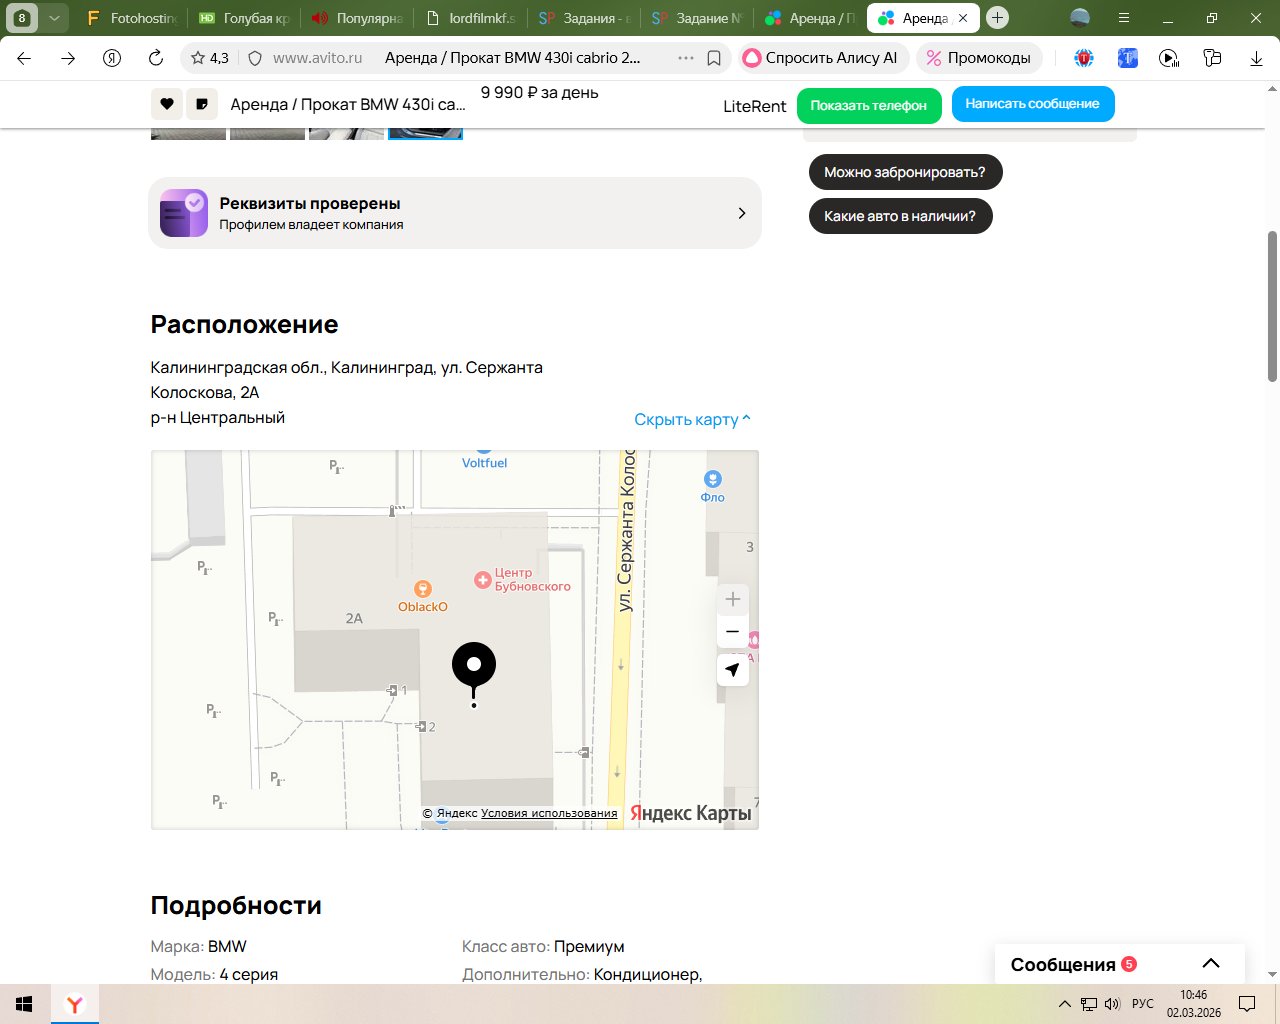This screenshot has width=1280, height=1024.
Task: Open the site rating 4,3 star badge
Action: pyautogui.click(x=210, y=58)
